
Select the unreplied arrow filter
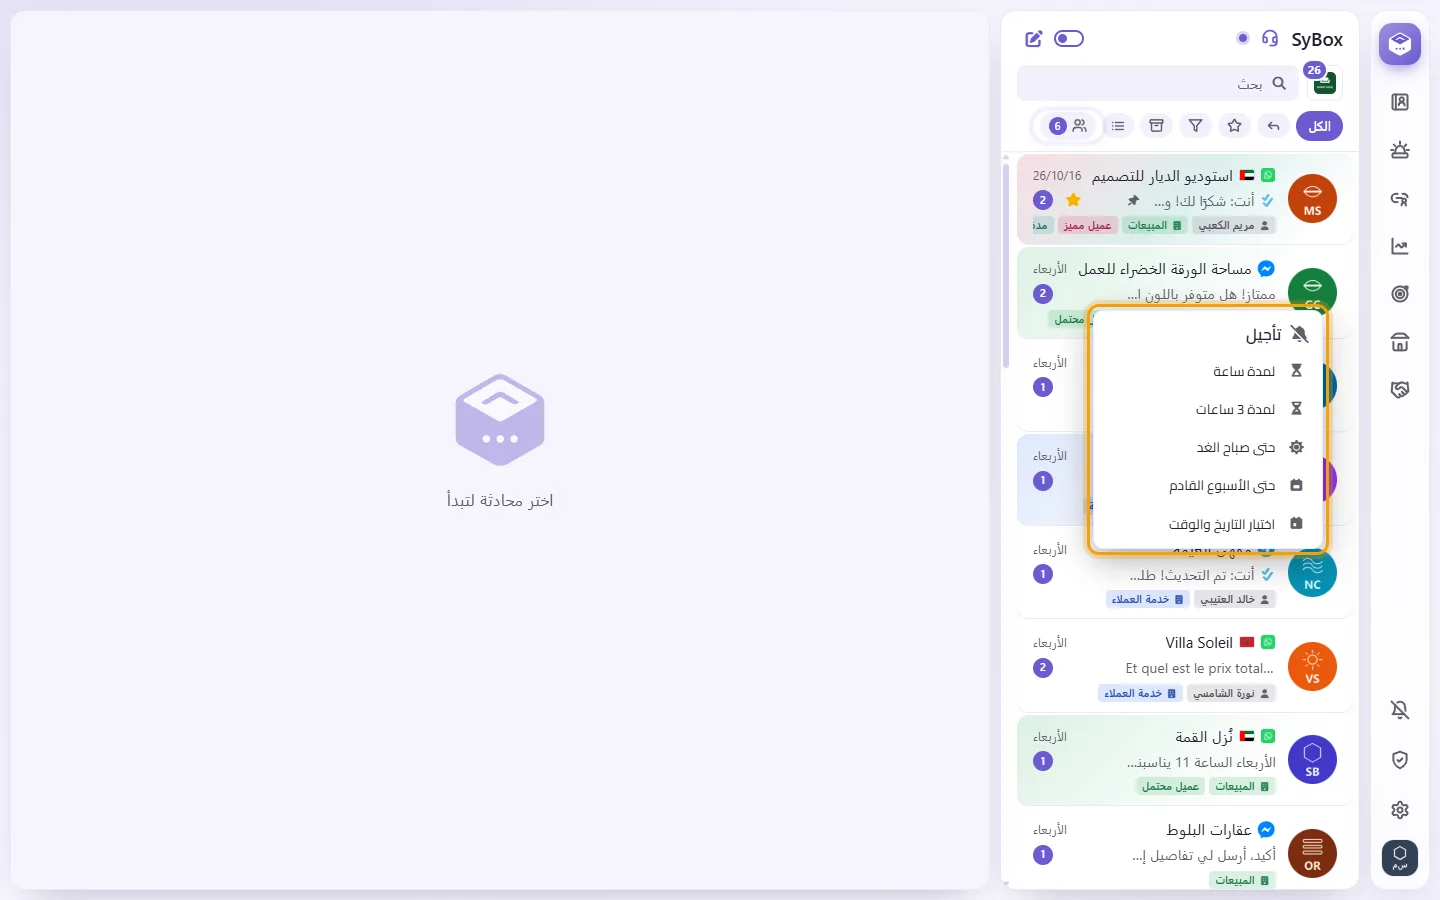coord(1273,126)
